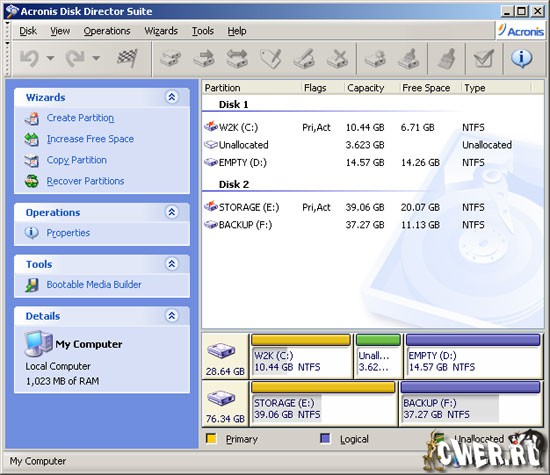Click the Resize partition toolbar icon
This screenshot has width=550, height=475.
click(237, 58)
